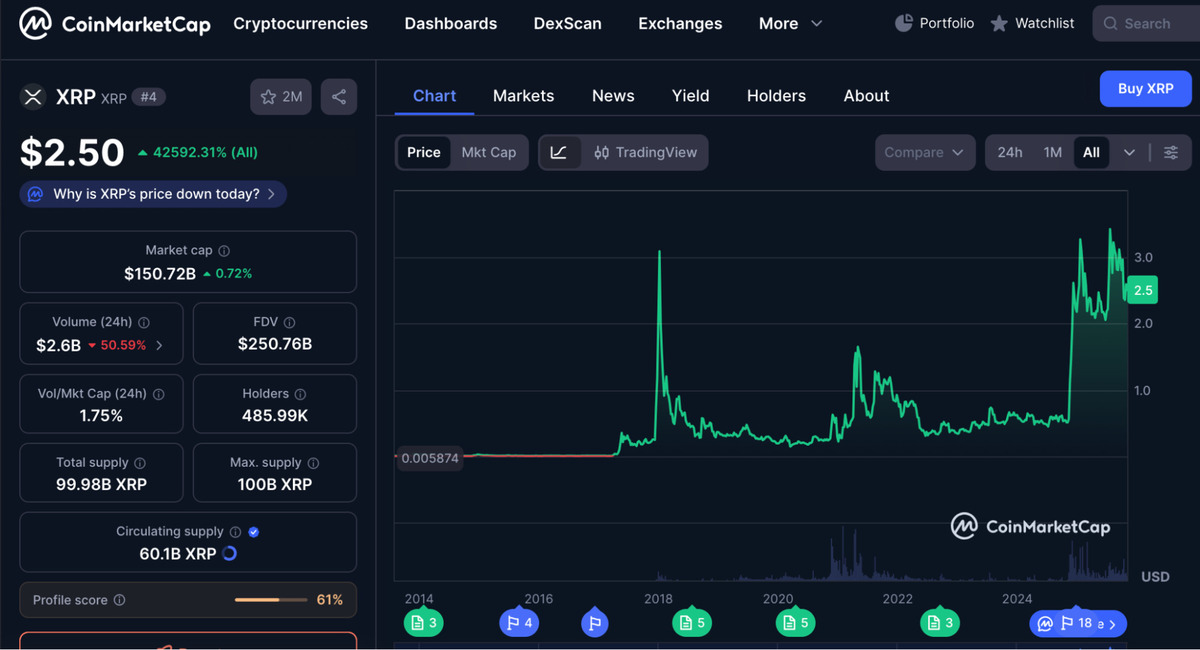Expand the More menu in navigation

(x=790, y=23)
